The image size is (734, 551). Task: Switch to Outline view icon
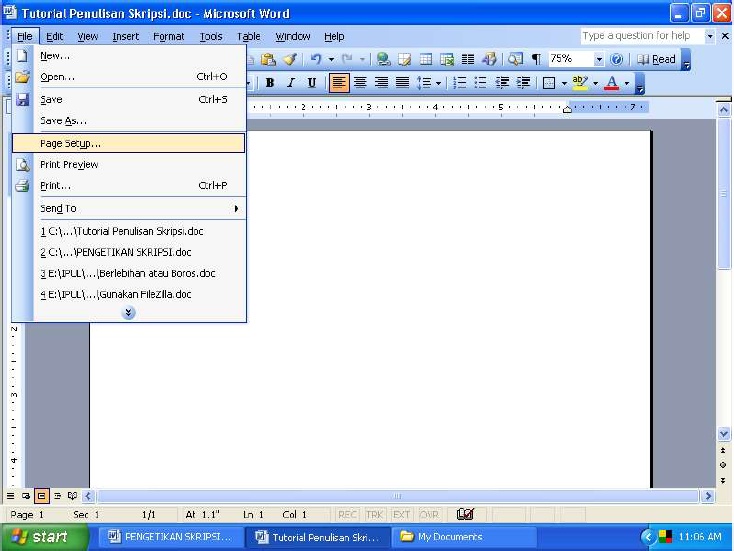(57, 495)
